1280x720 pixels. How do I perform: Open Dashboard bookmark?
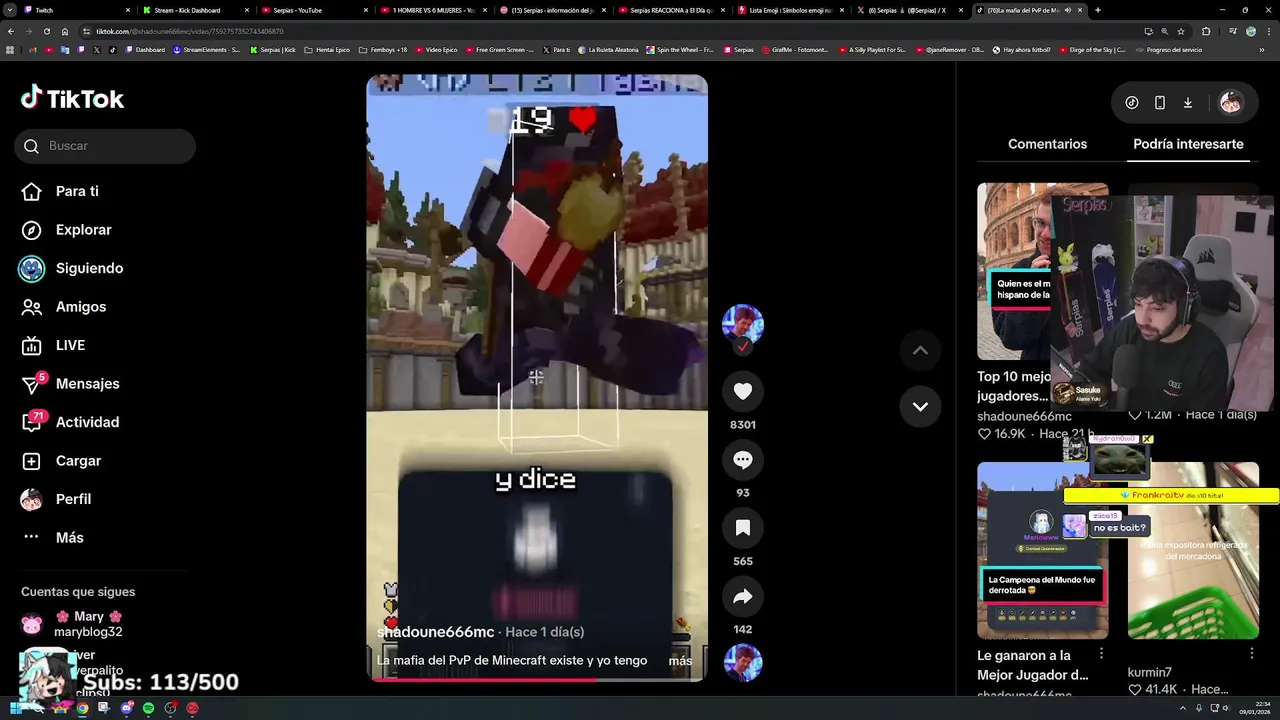point(145,49)
